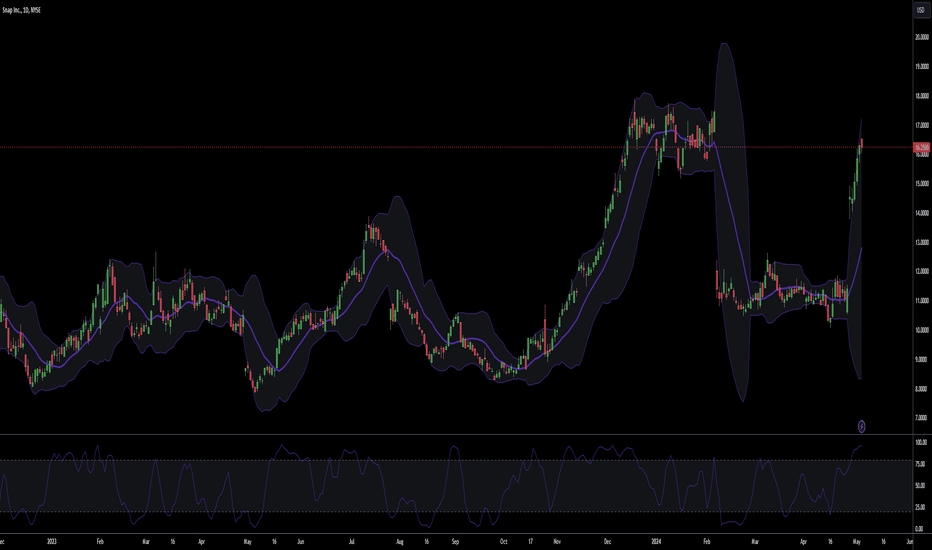The height and width of the screenshot is (550, 932).
Task: Click the 100.00 oscillator scale label
Action: [x=921, y=442]
